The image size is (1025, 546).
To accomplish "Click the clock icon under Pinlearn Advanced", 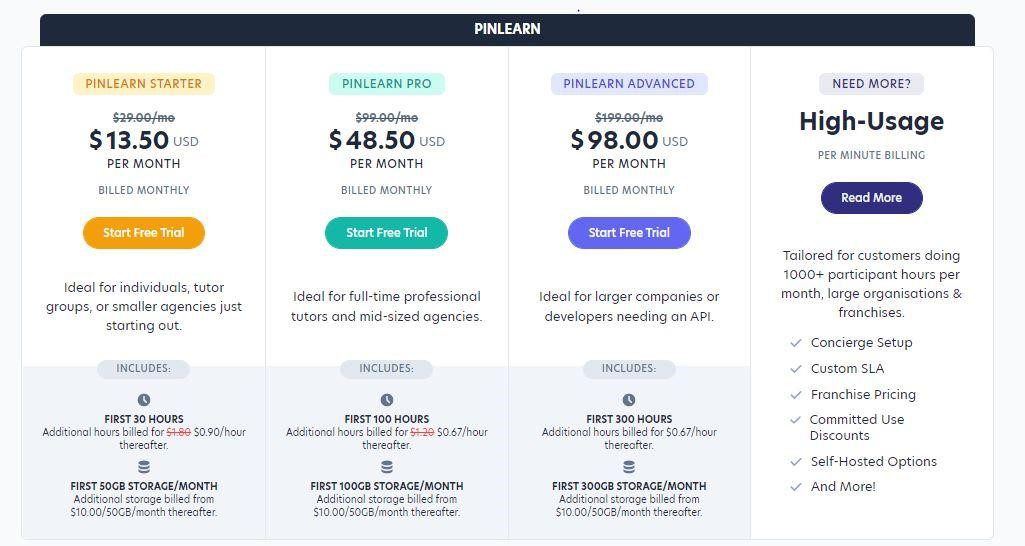I will (629, 400).
